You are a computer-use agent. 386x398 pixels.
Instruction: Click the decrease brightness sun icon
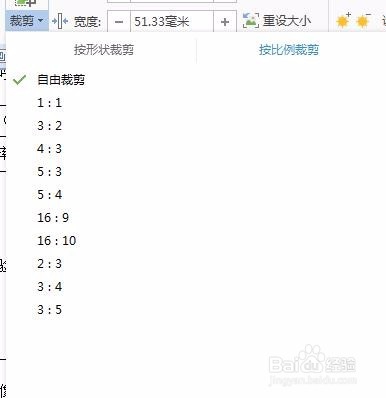(364, 21)
